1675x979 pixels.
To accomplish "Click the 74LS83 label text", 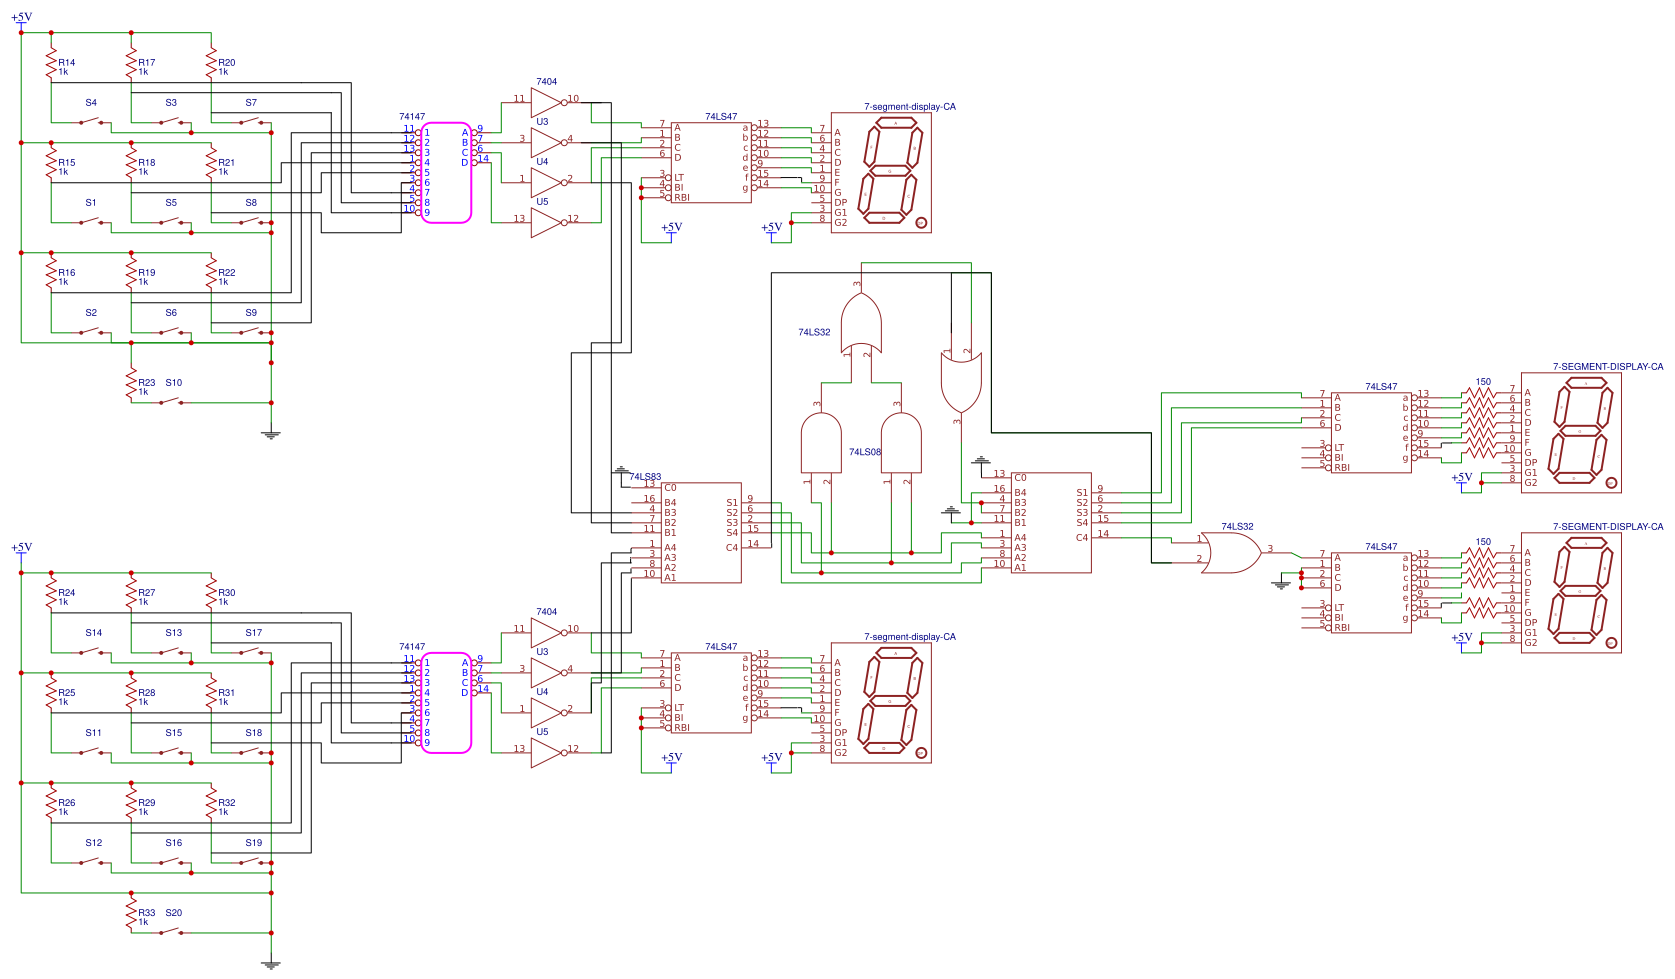I will (x=645, y=477).
